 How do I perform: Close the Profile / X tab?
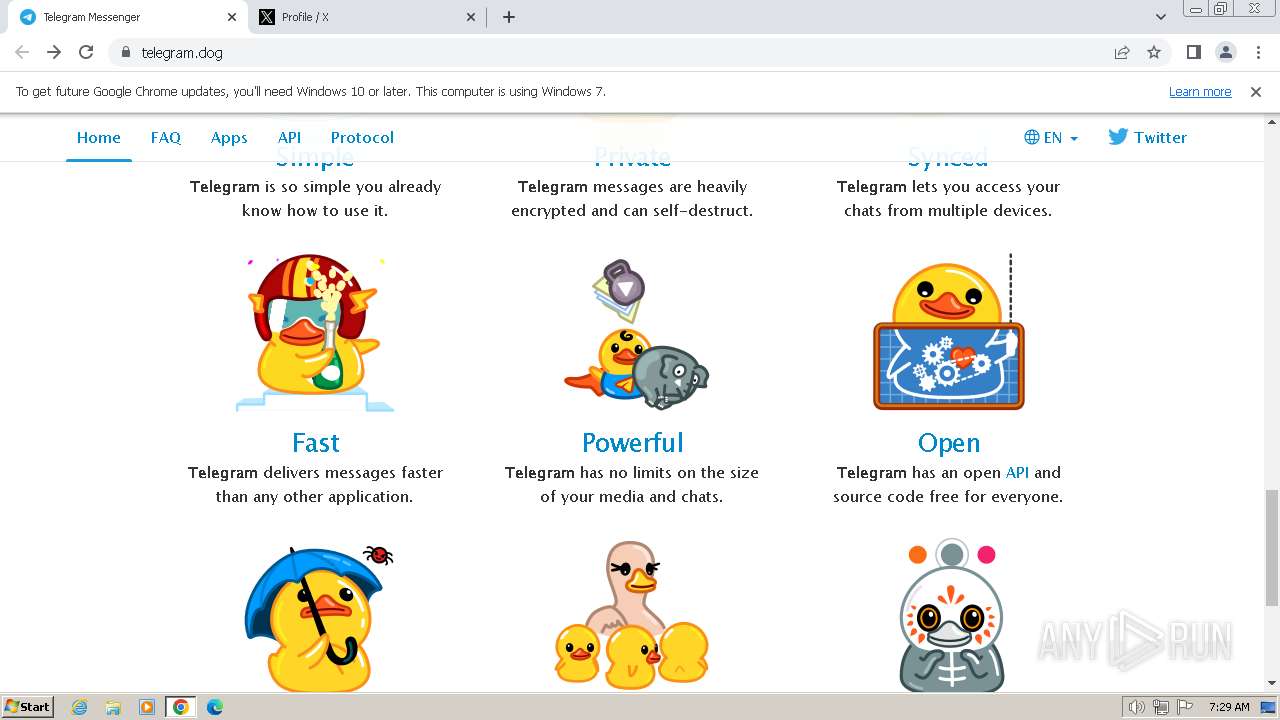(x=472, y=17)
